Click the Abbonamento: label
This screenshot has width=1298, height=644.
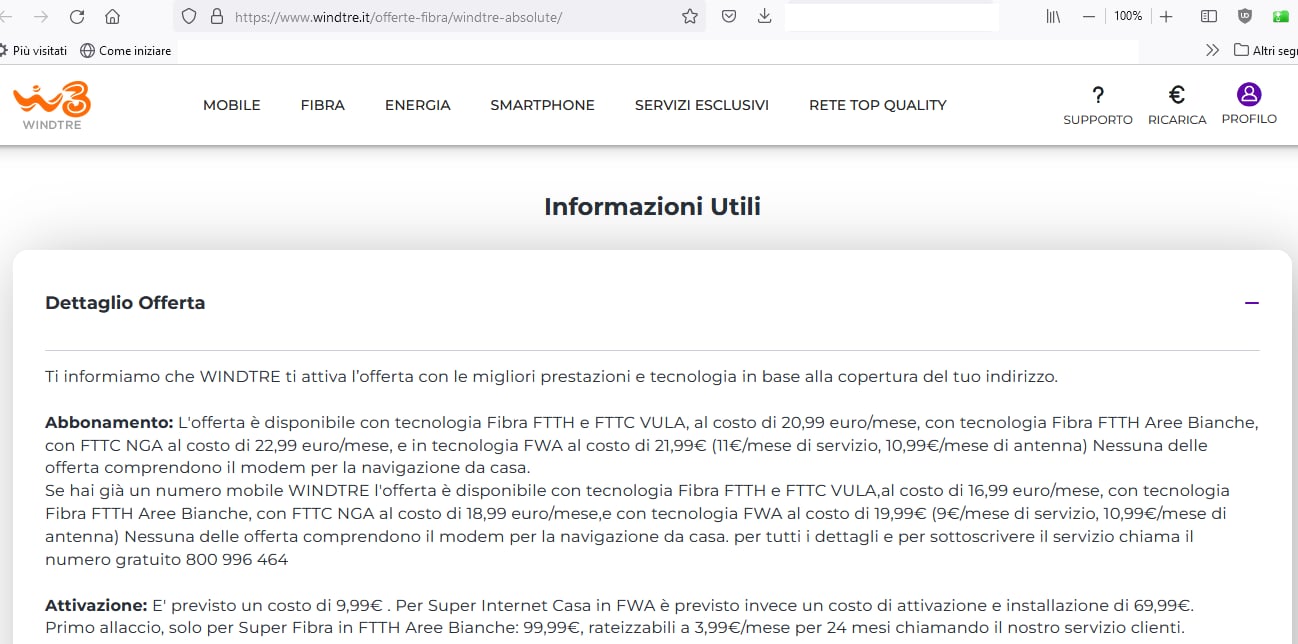click(109, 421)
